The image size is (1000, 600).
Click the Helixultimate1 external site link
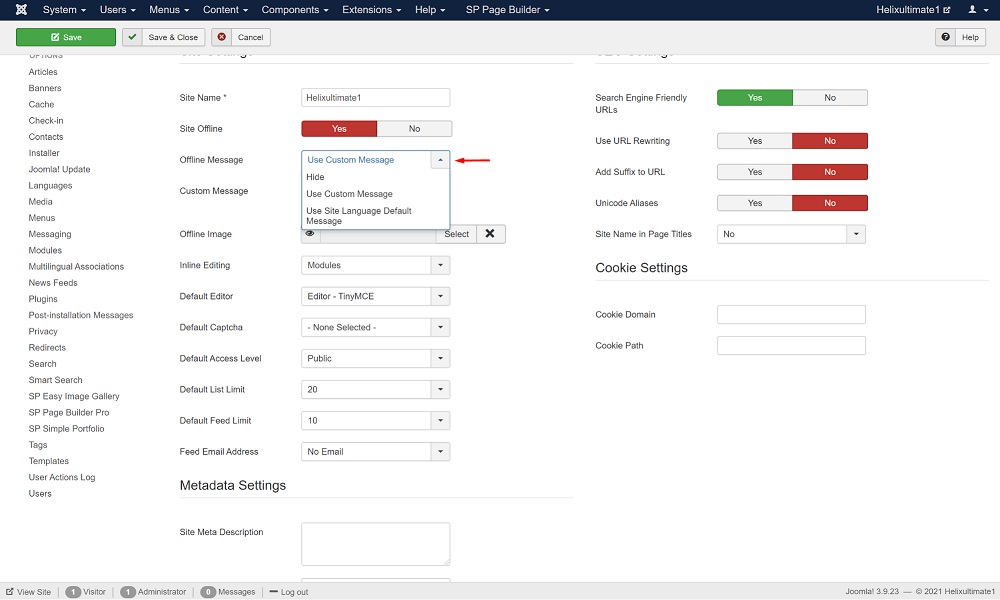[908, 10]
